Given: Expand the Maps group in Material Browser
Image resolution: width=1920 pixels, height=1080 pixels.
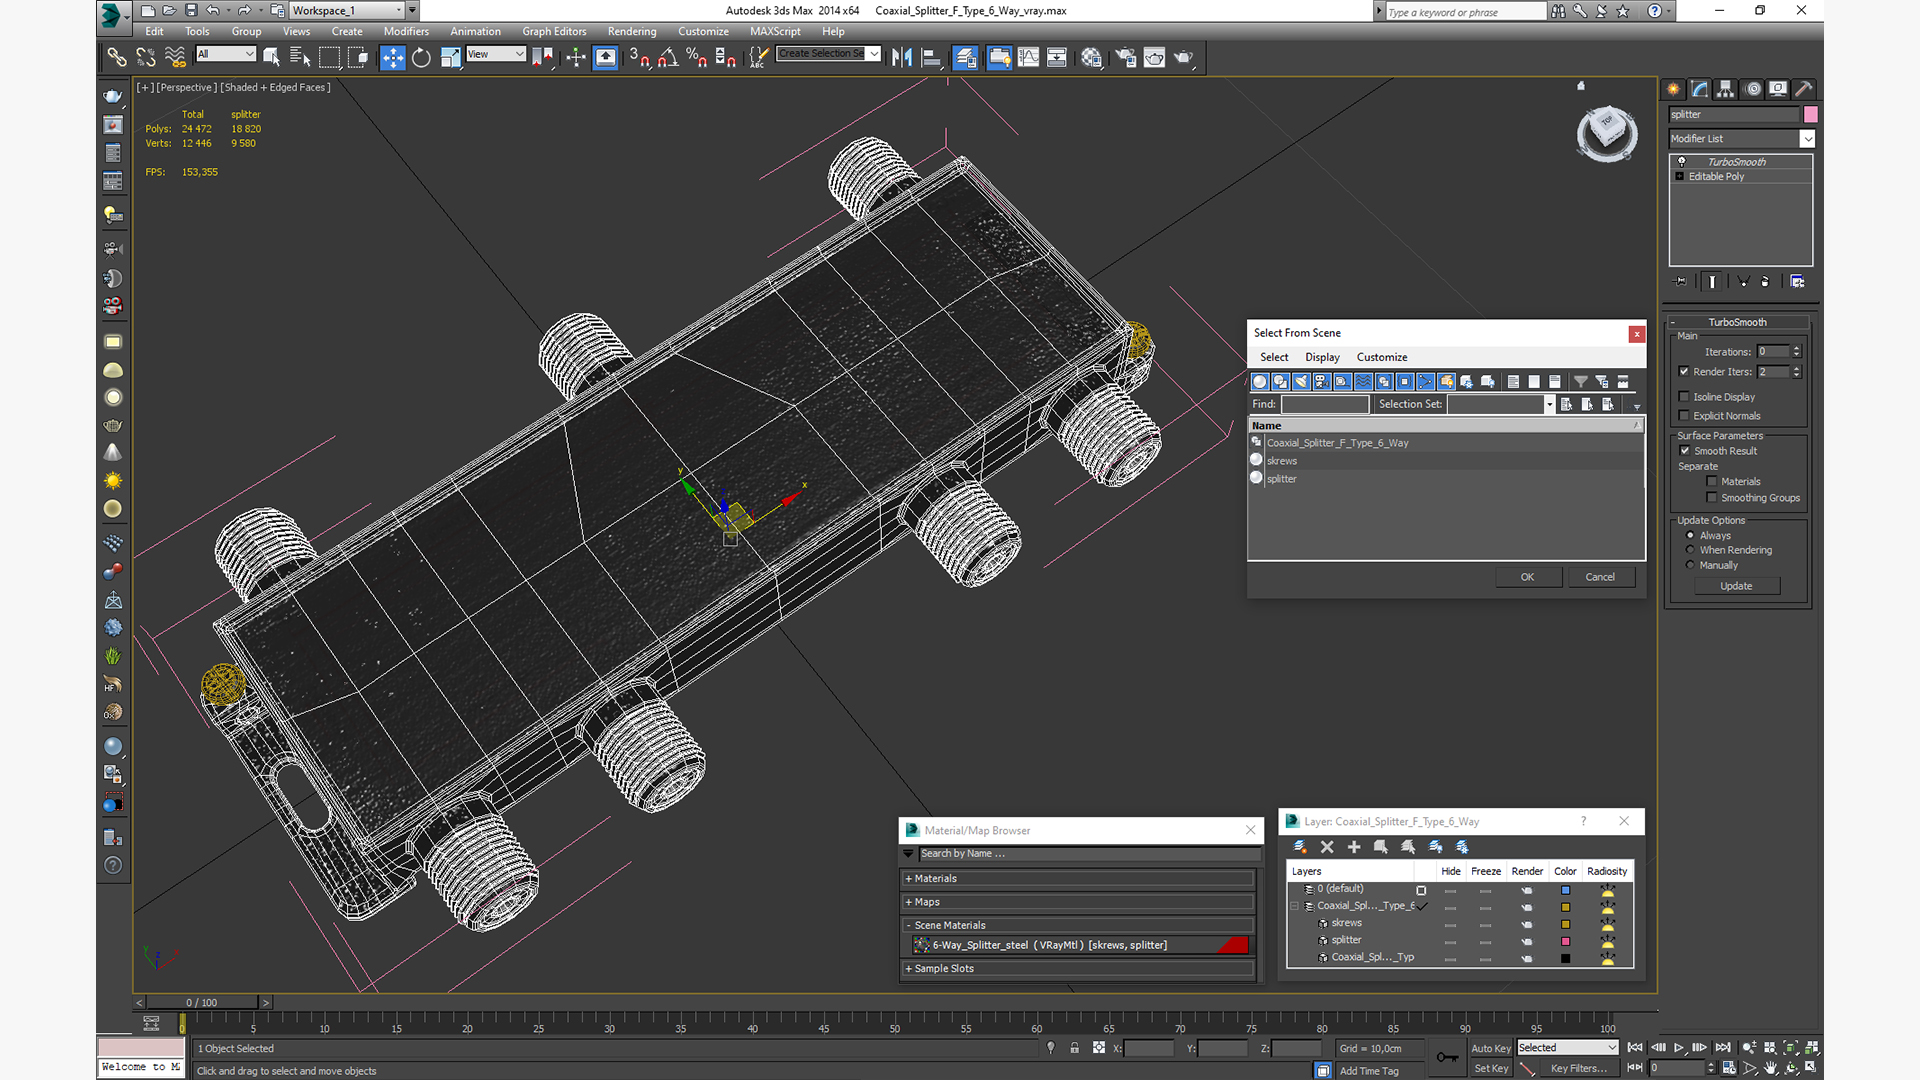Looking at the screenshot, I should tap(1078, 902).
